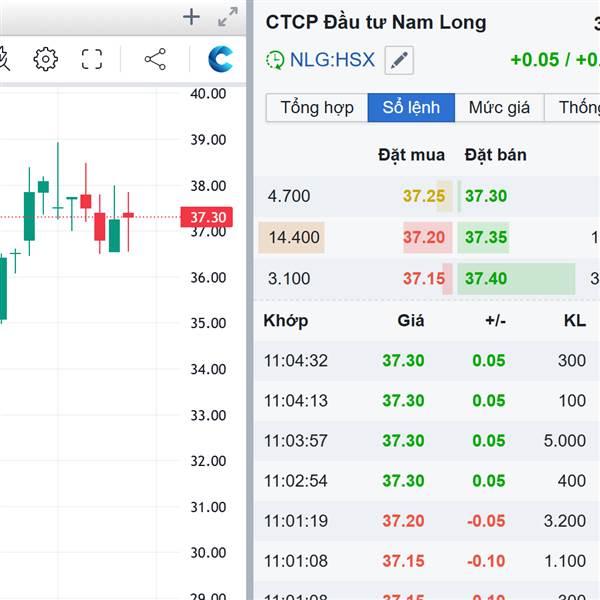
Task: Click the bid price 37.15 in order book
Action: coord(424,279)
